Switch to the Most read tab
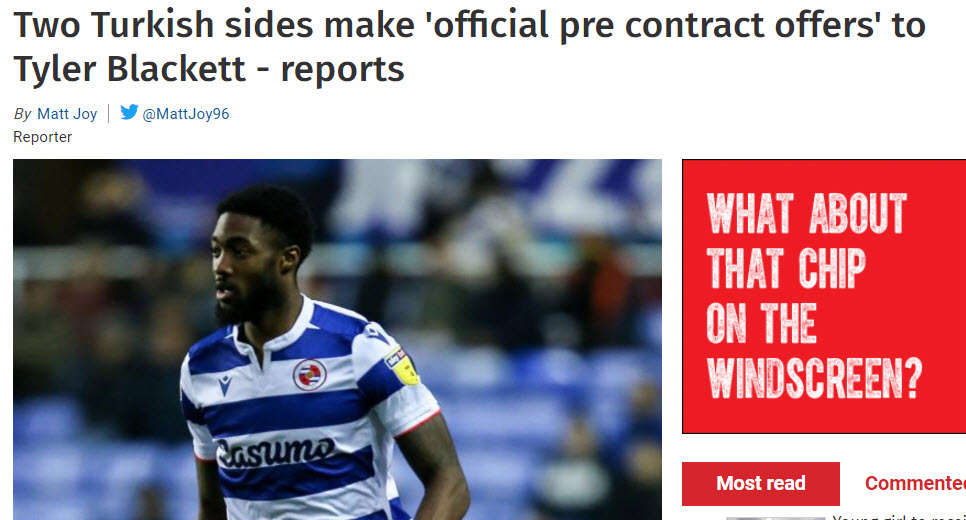Screen dimensions: 966x520 760,483
